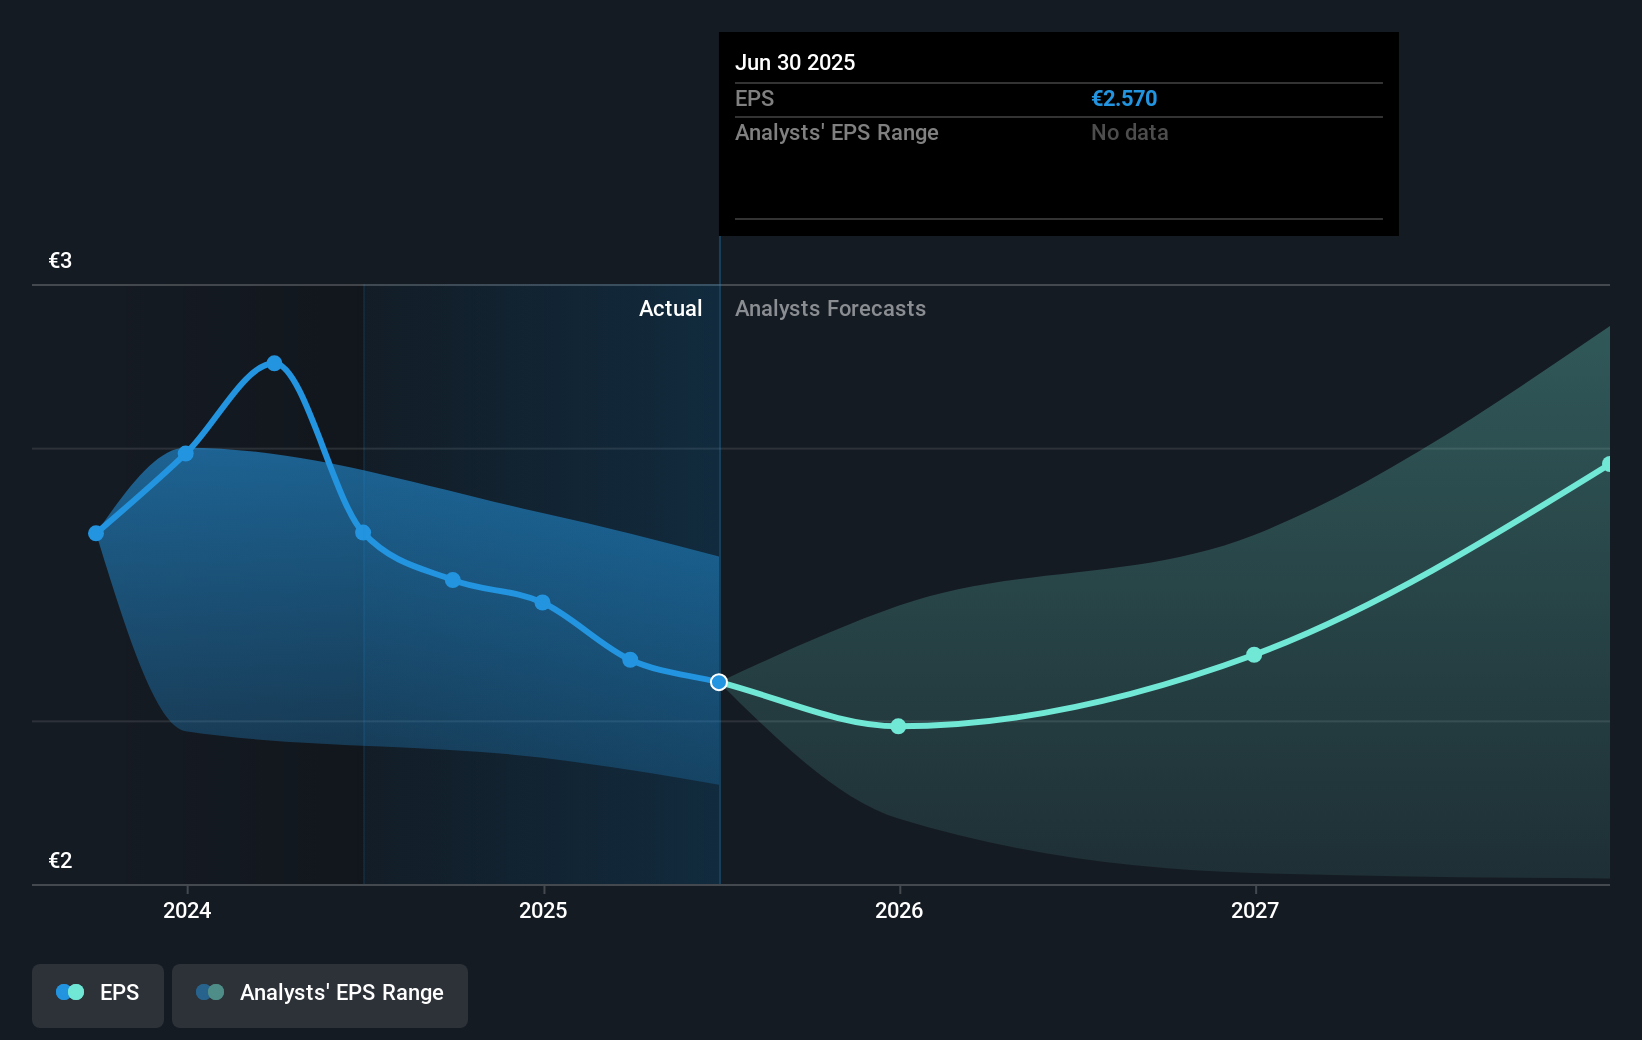This screenshot has width=1642, height=1040.
Task: Click the peak EPS data point in early 2024
Action: (x=274, y=363)
